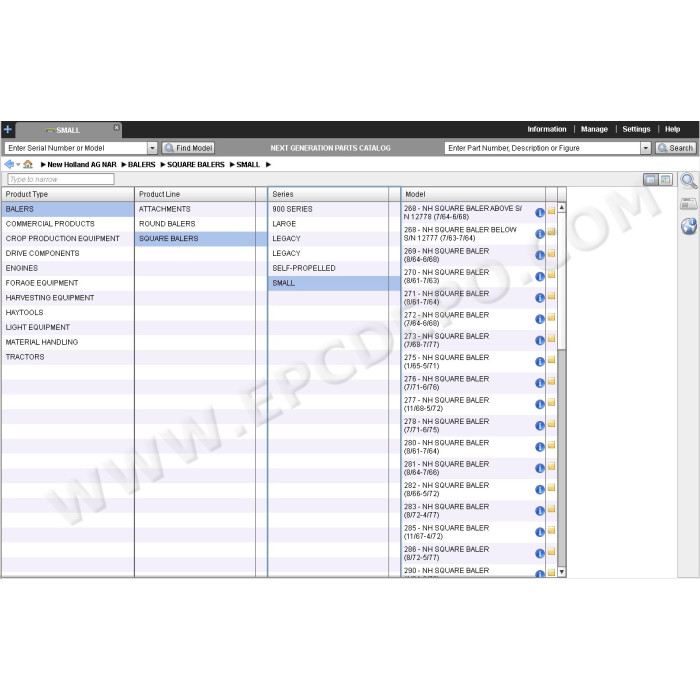Click the Search button

[675, 148]
